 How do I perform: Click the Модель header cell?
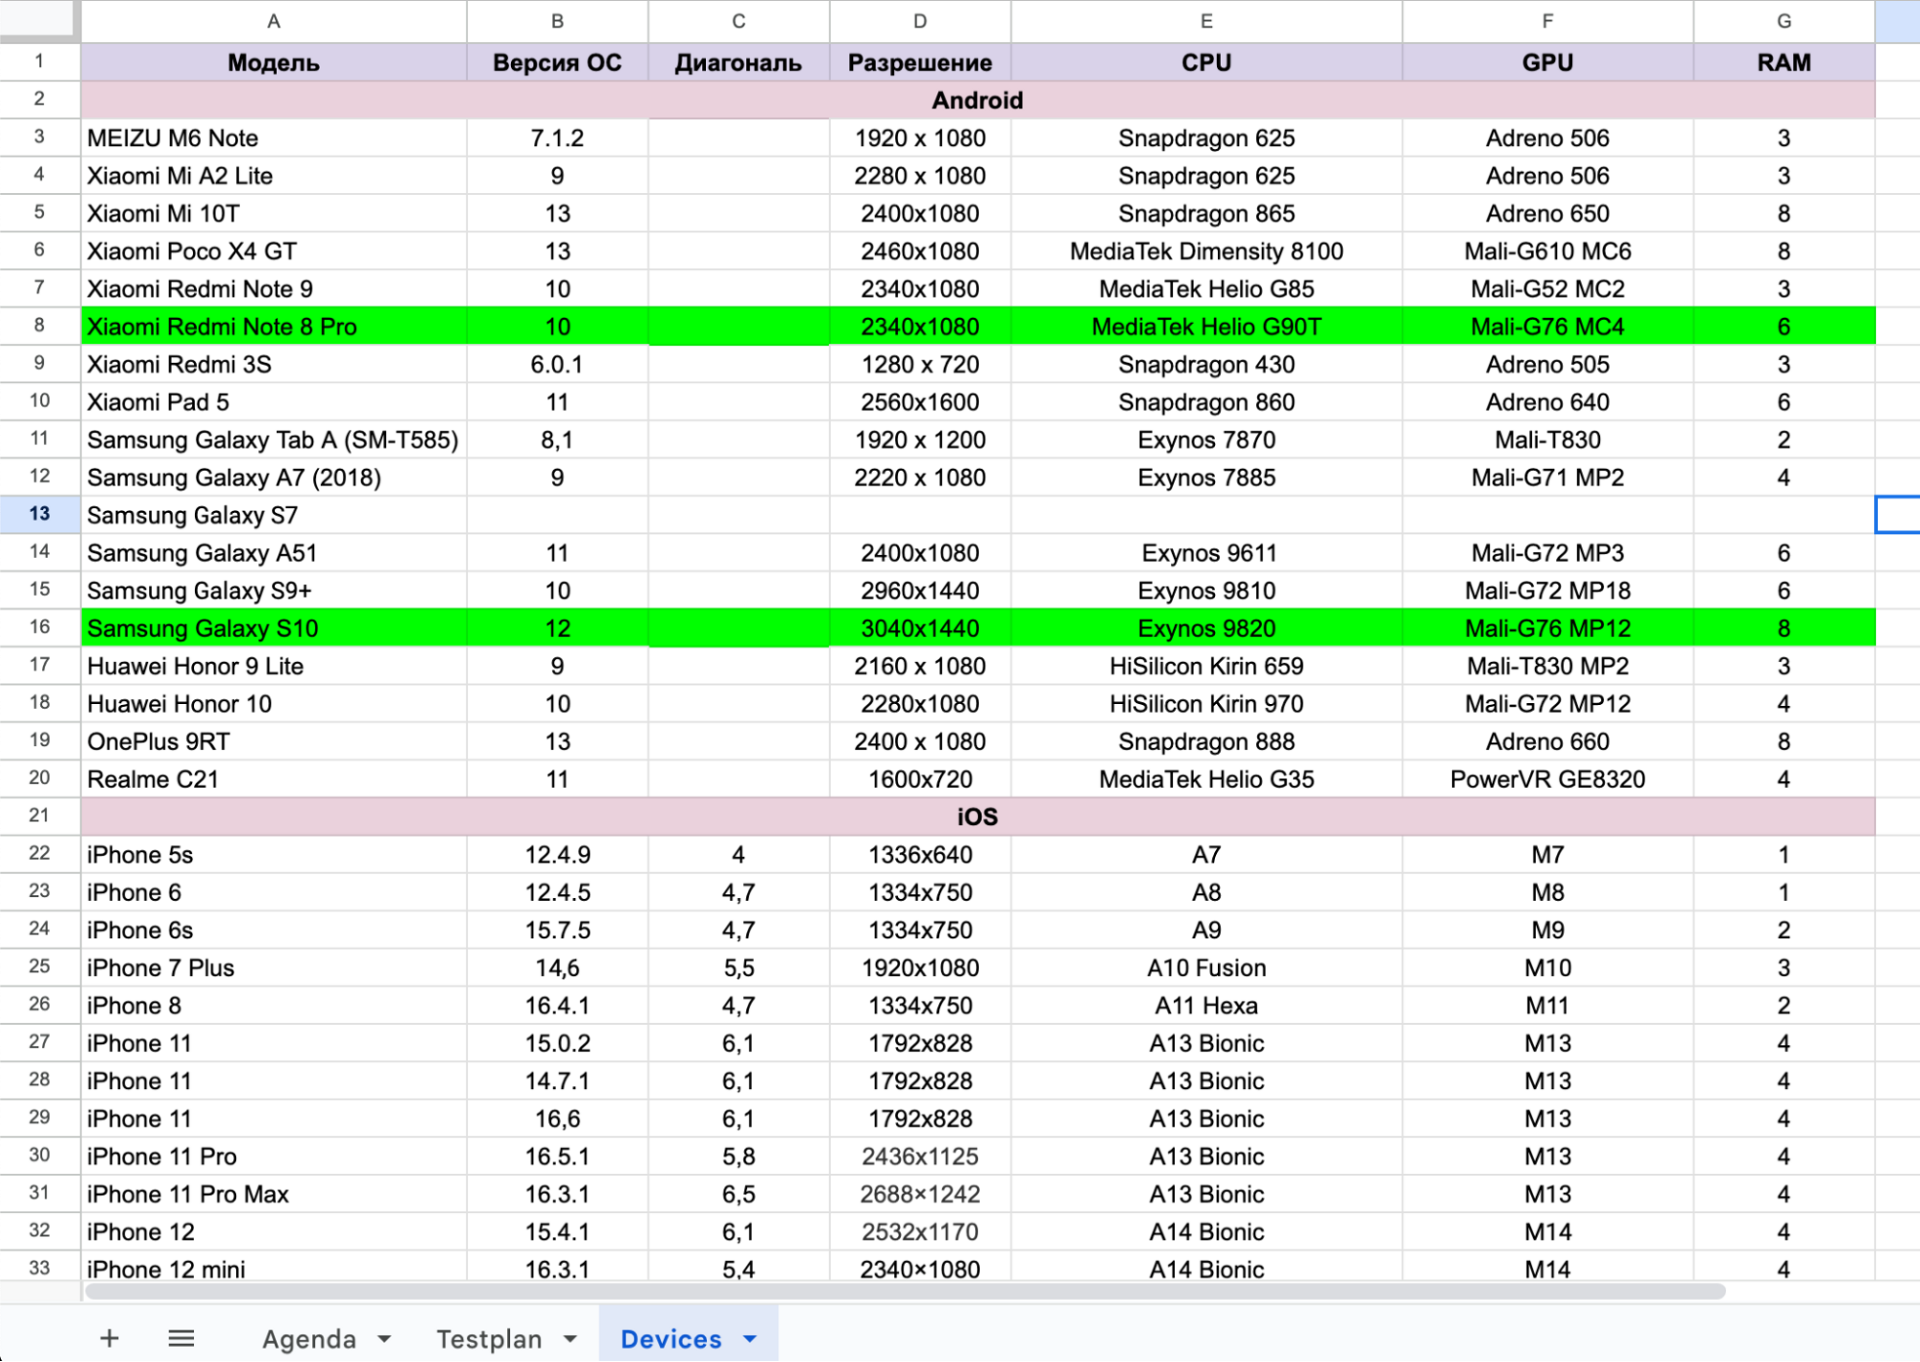coord(273,62)
